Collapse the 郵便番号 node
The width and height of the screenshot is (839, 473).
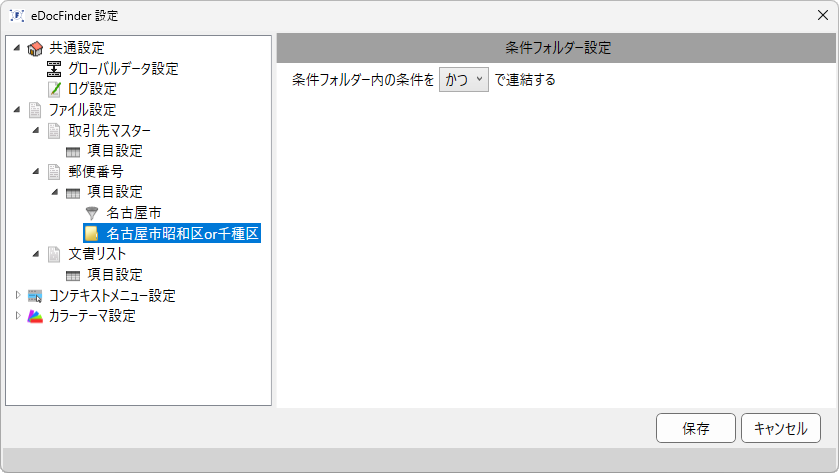click(36, 171)
